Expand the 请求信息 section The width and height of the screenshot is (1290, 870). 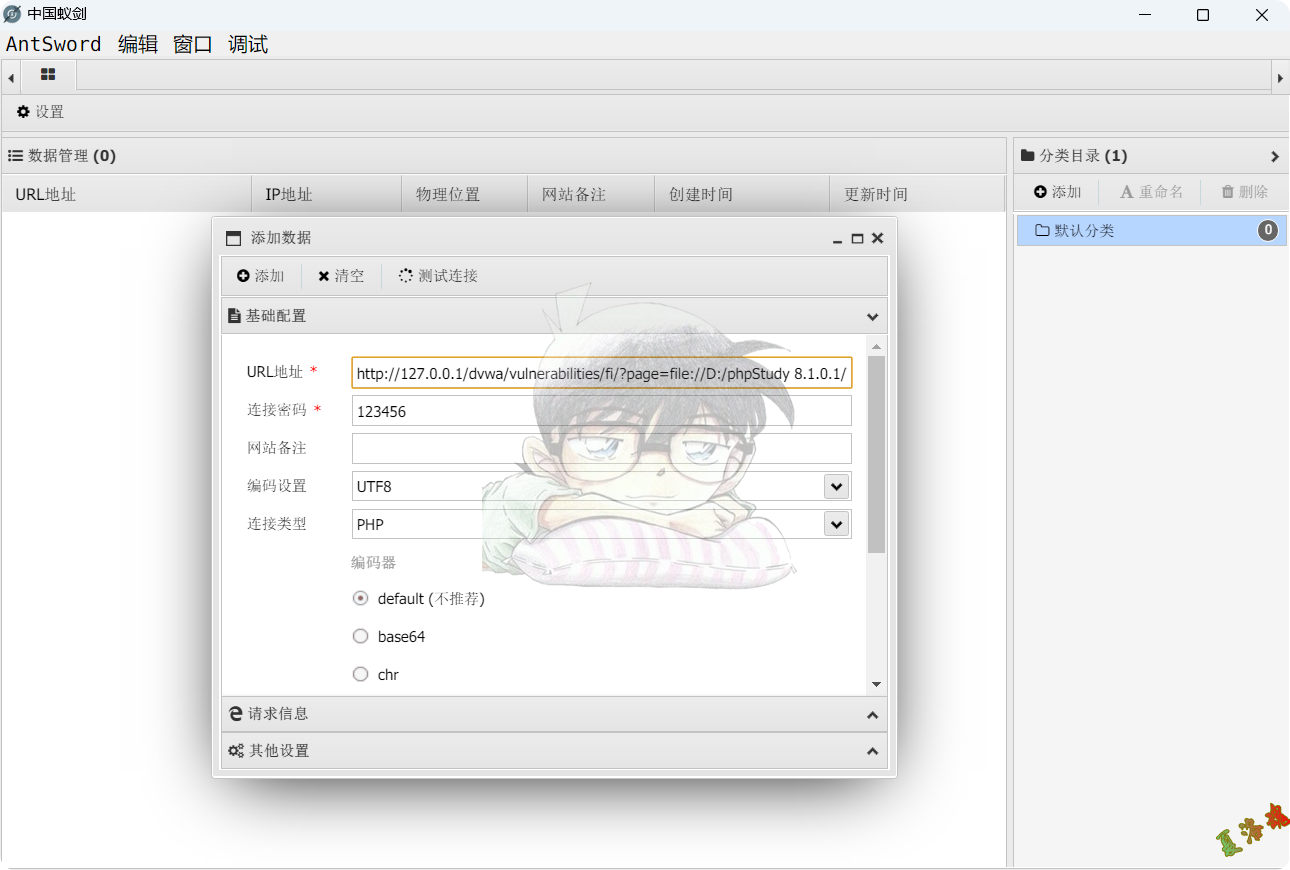pos(872,715)
